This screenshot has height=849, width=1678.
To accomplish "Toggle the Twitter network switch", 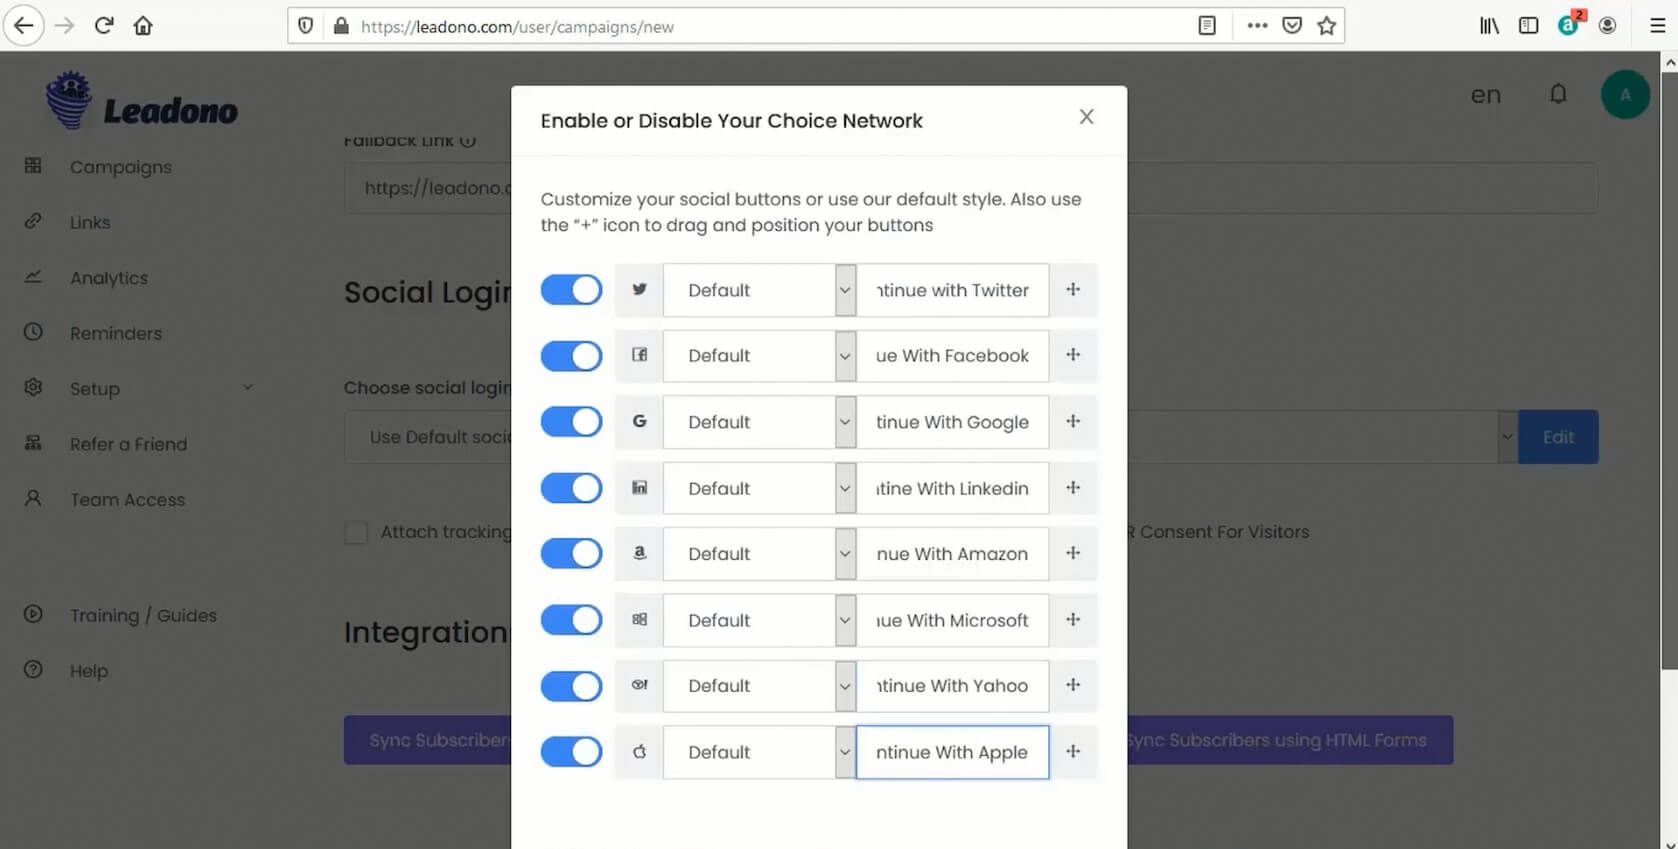I will [x=571, y=290].
